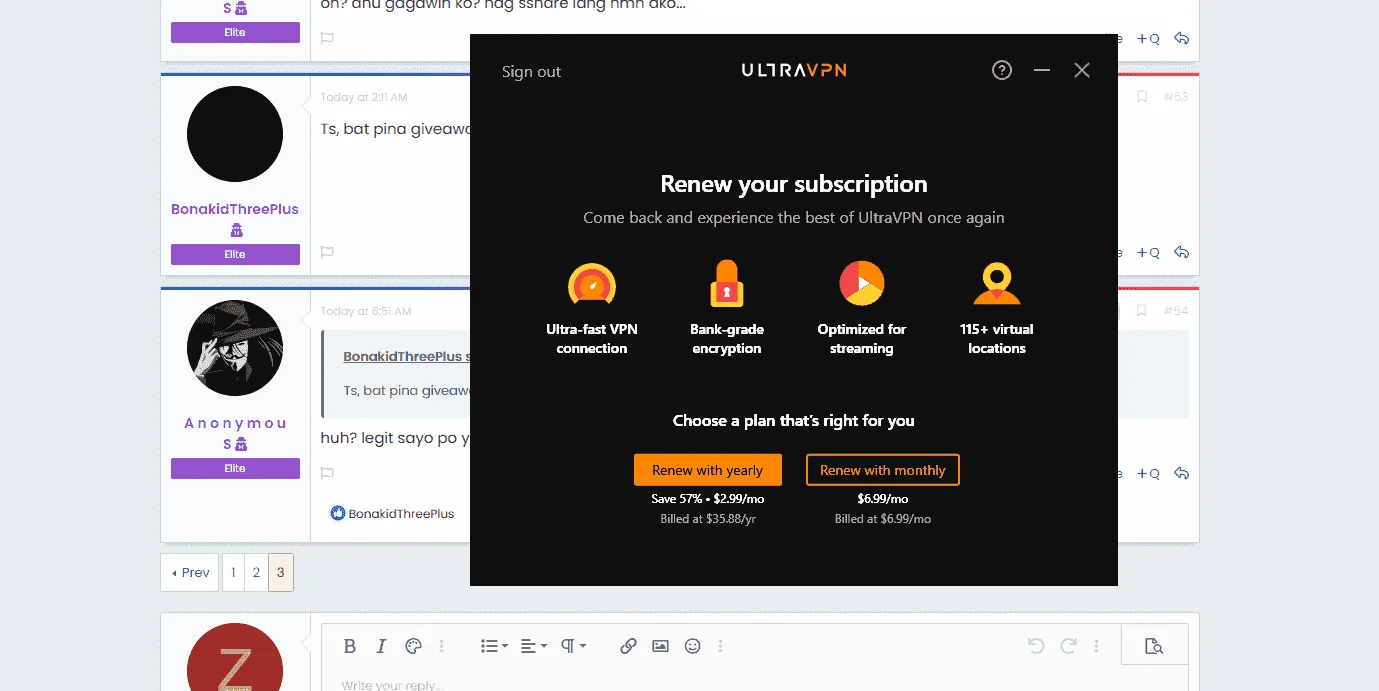The image size is (1379, 691).
Task: Open BonakidThreePlus in post #54 reactions
Action: [x=400, y=514]
